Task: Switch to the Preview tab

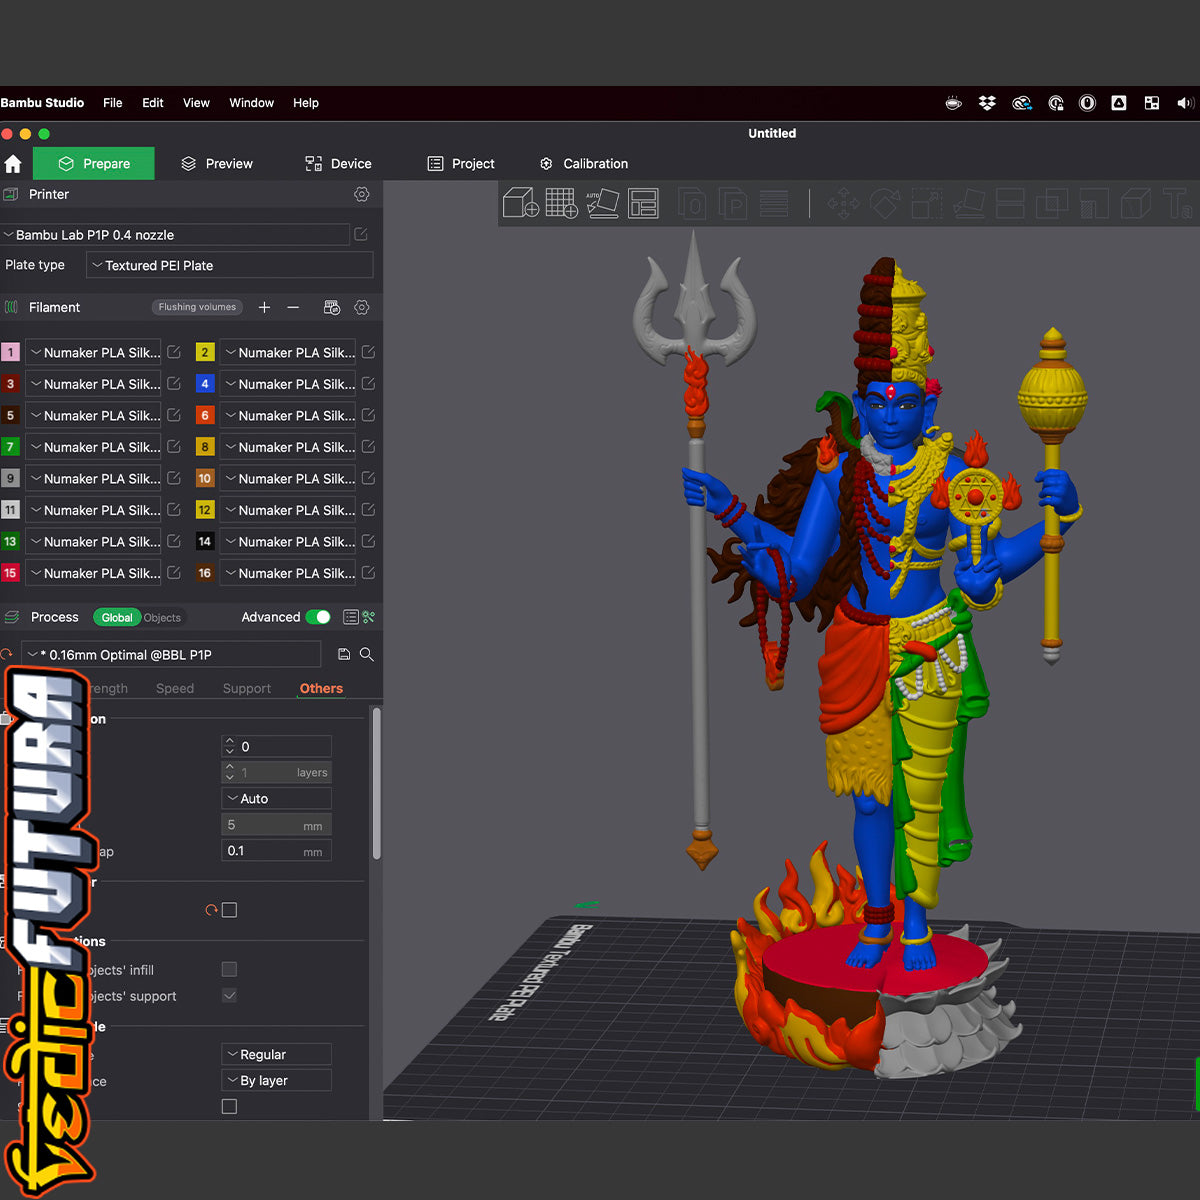Action: pos(217,163)
